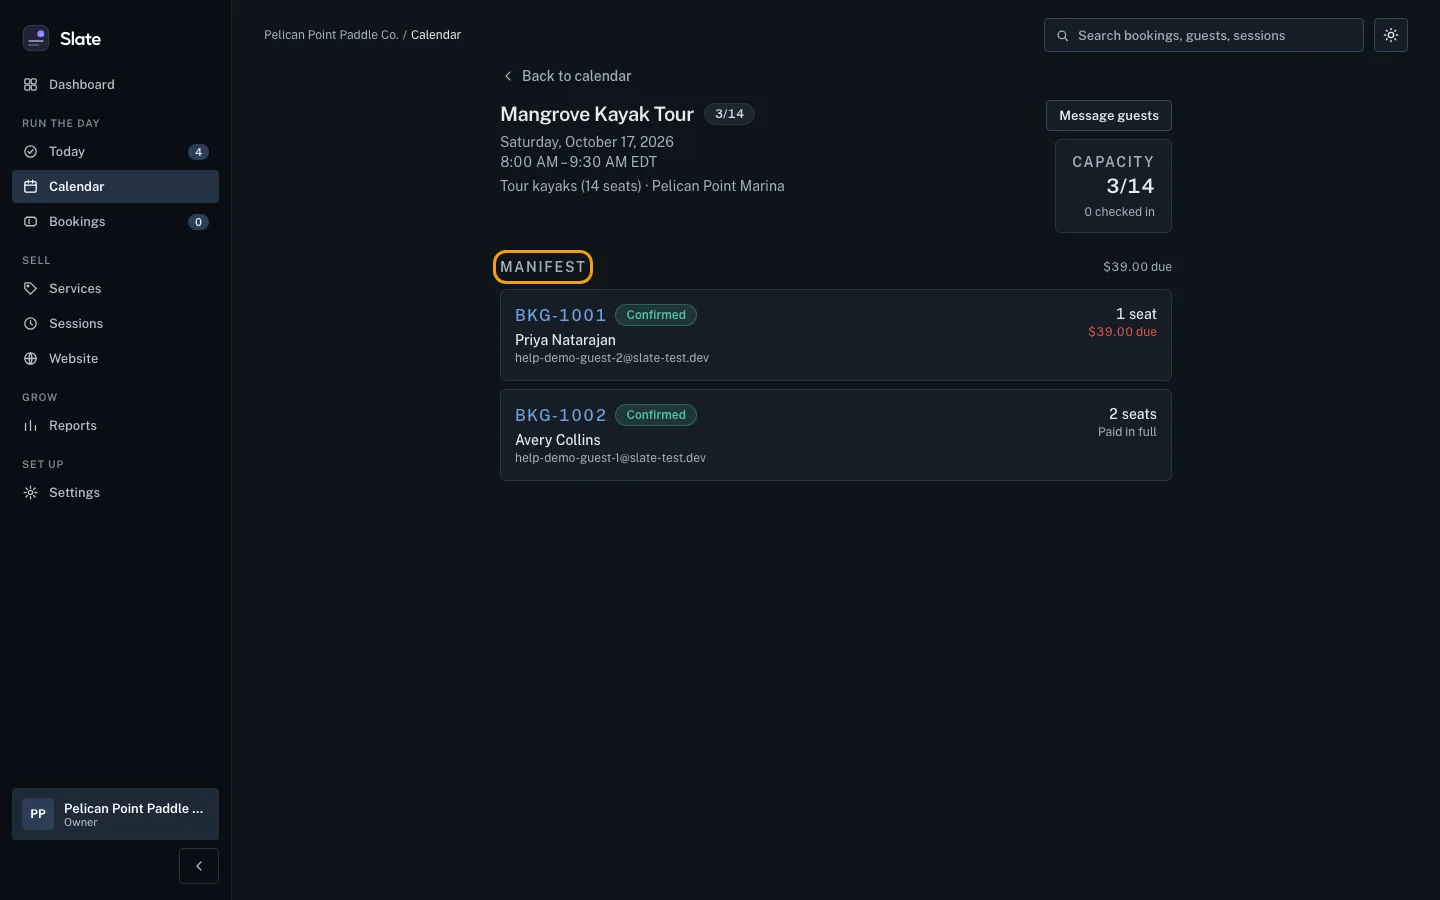Toggle light/dark theme with sun button
Viewport: 1440px width, 900px height.
(1391, 35)
